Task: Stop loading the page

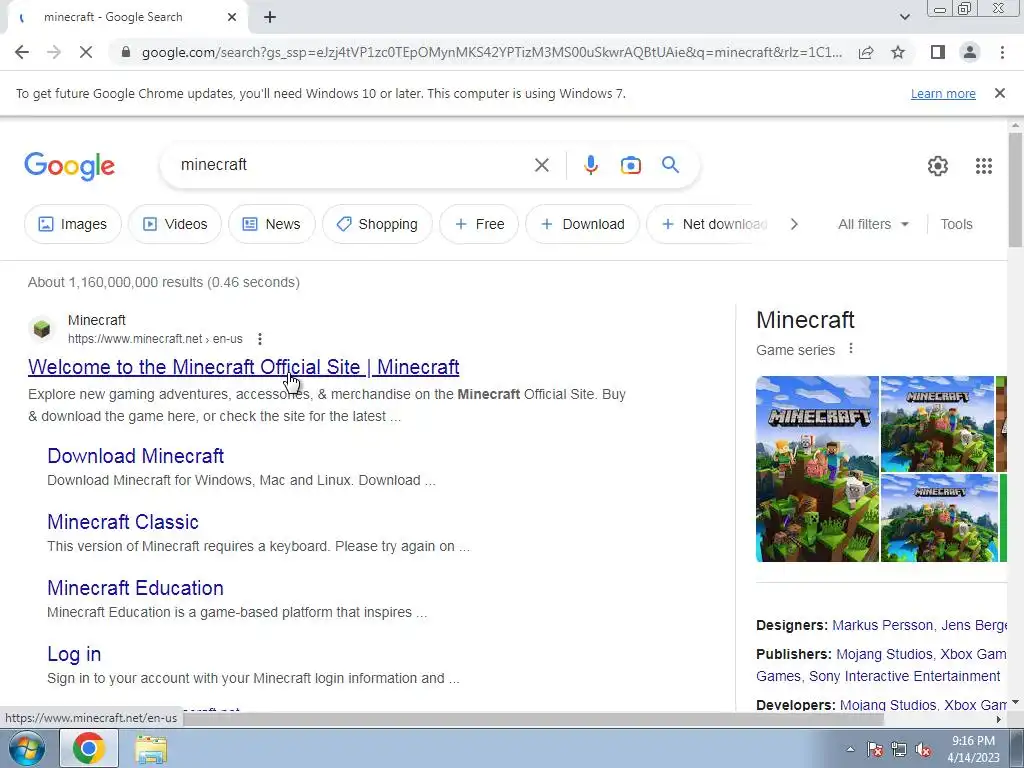Action: (x=86, y=52)
